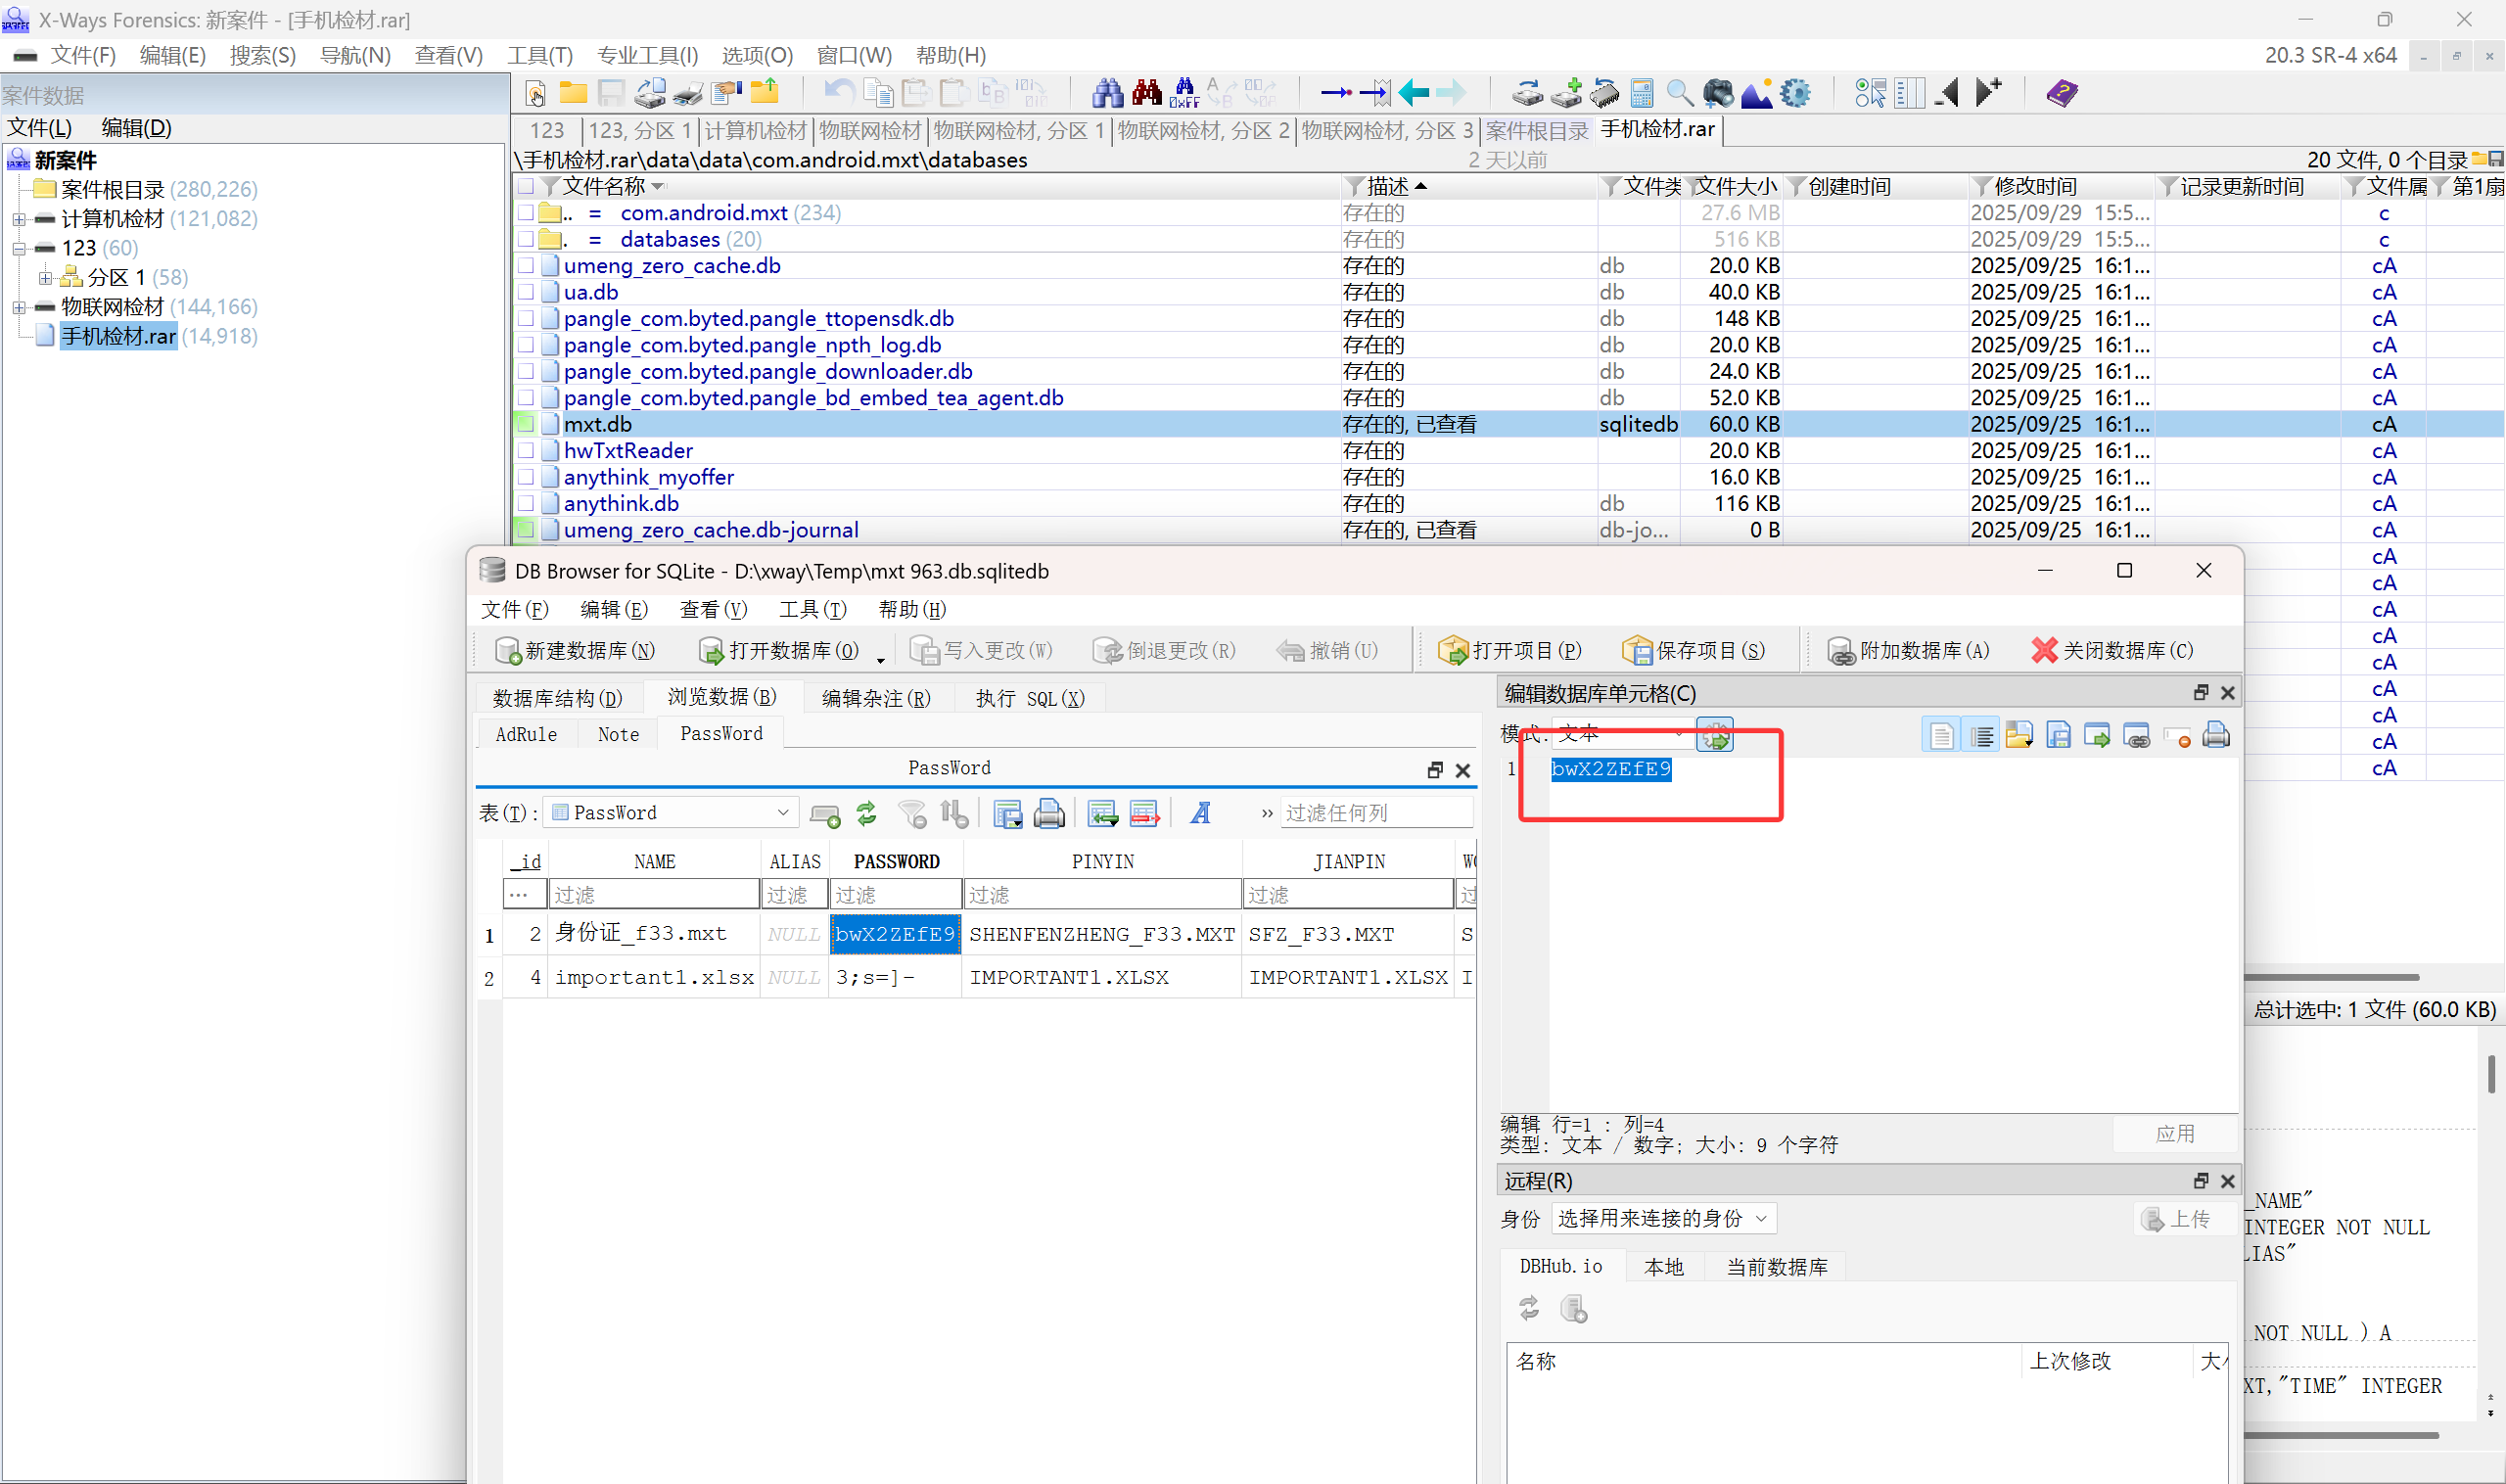The height and width of the screenshot is (1484, 2506).
Task: Click the purple help book icon
Action: tap(2061, 93)
